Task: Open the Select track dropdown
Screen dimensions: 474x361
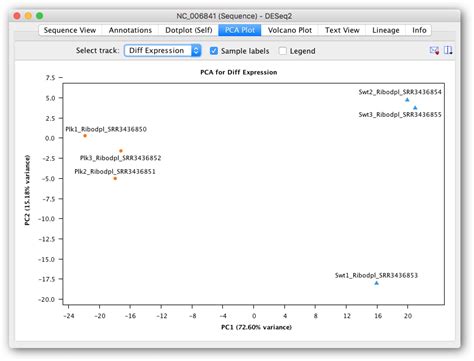Action: [163, 51]
